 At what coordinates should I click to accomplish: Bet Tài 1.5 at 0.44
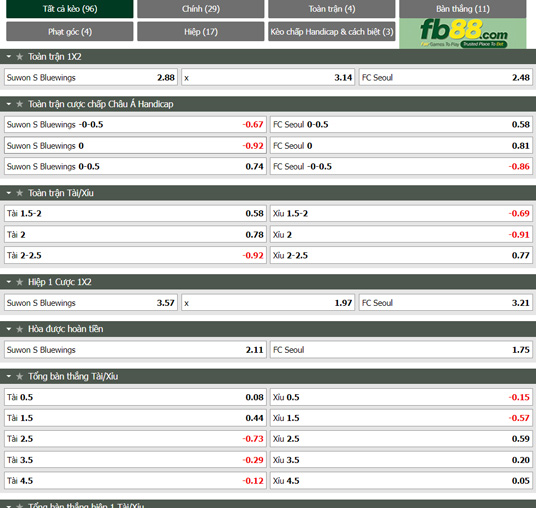135,418
